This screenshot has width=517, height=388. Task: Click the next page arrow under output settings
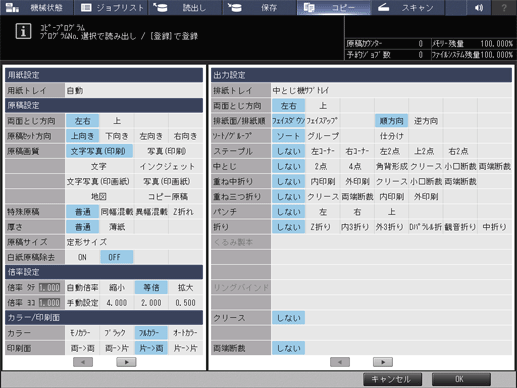point(383,362)
